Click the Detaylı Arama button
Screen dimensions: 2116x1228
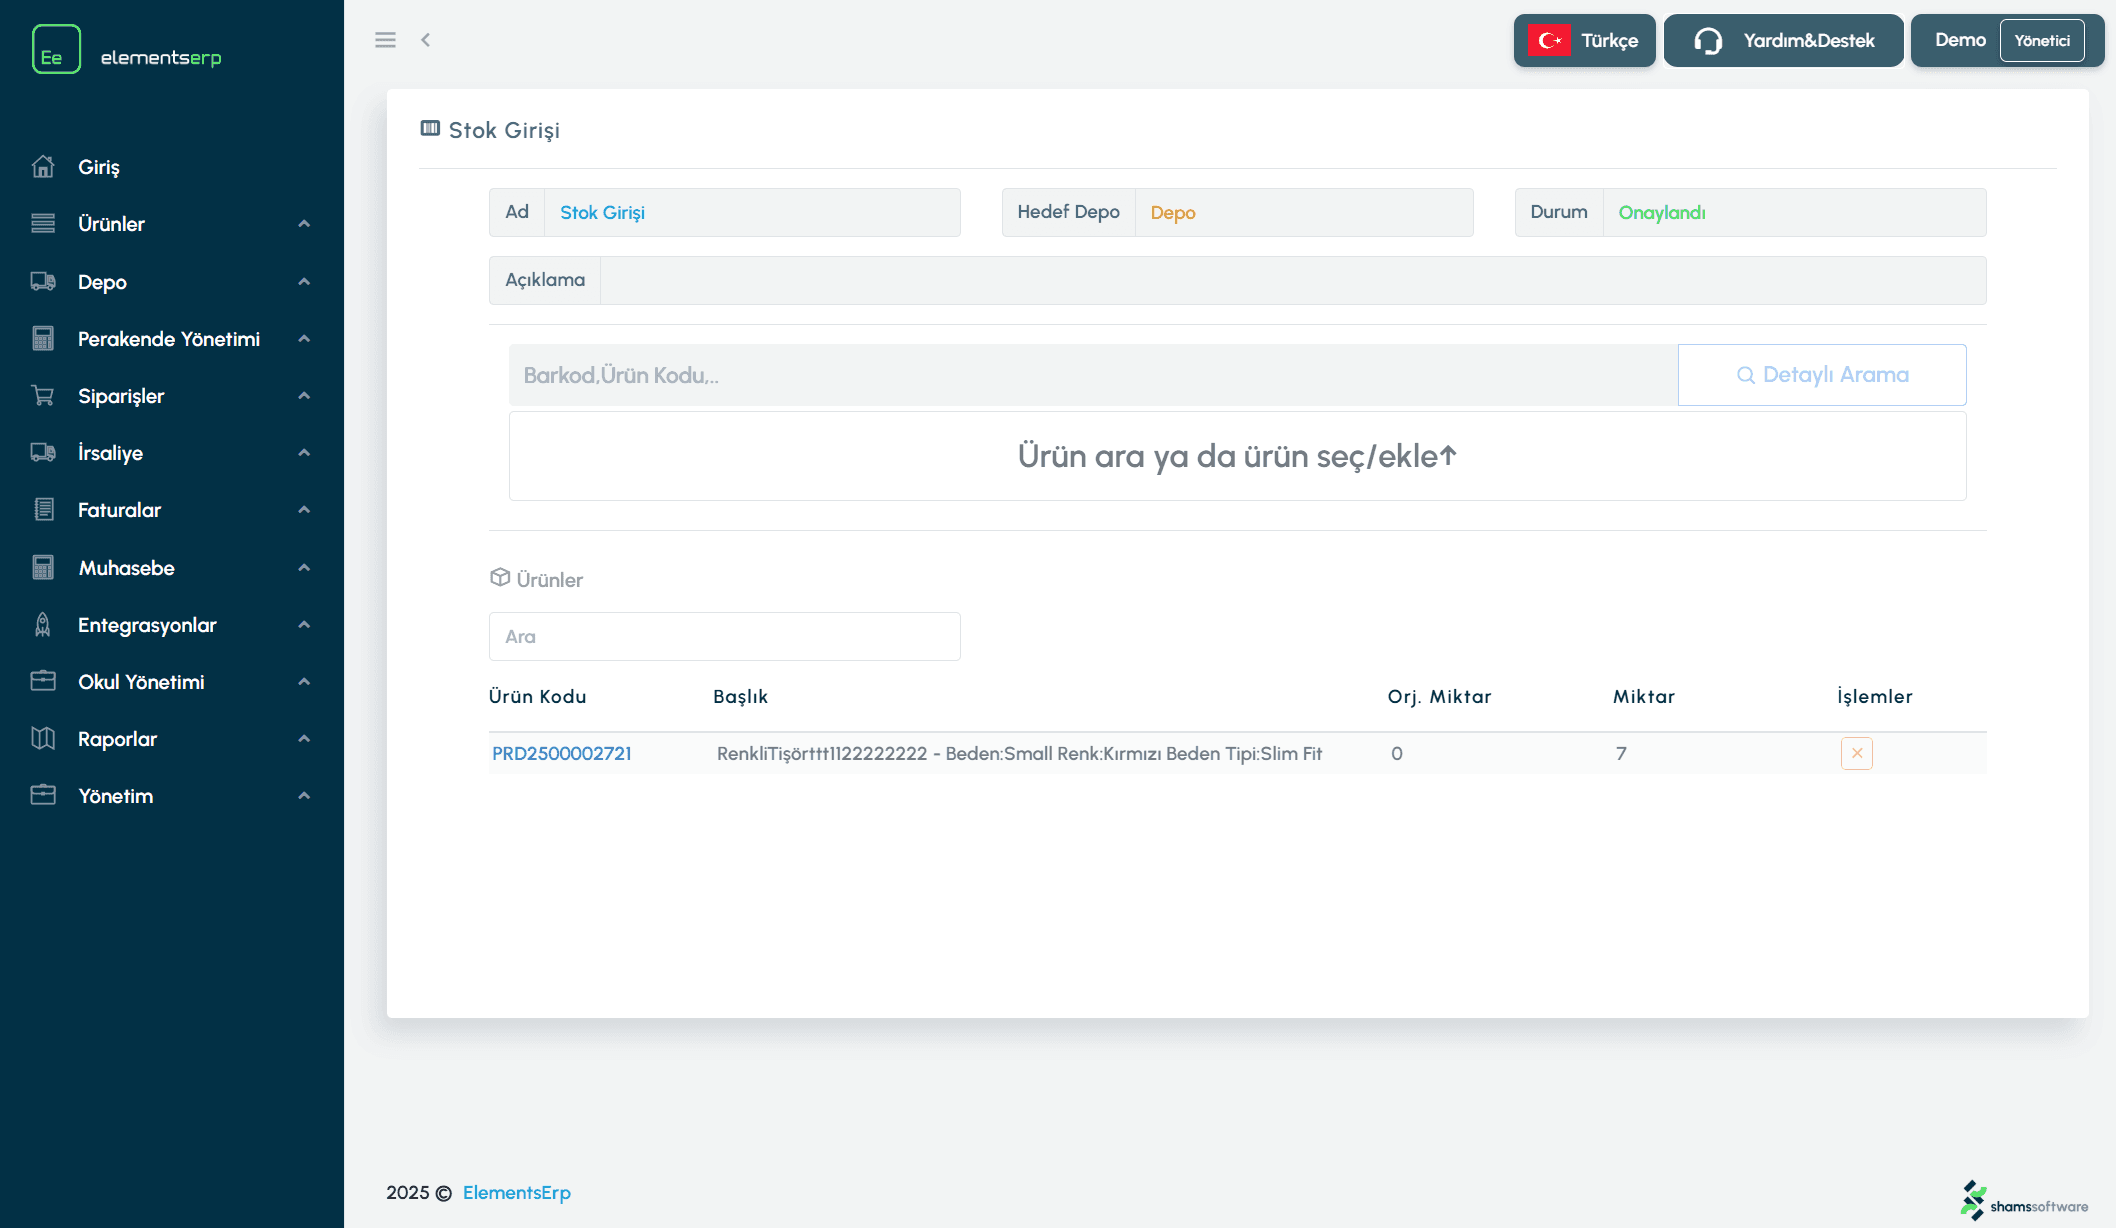tap(1821, 375)
